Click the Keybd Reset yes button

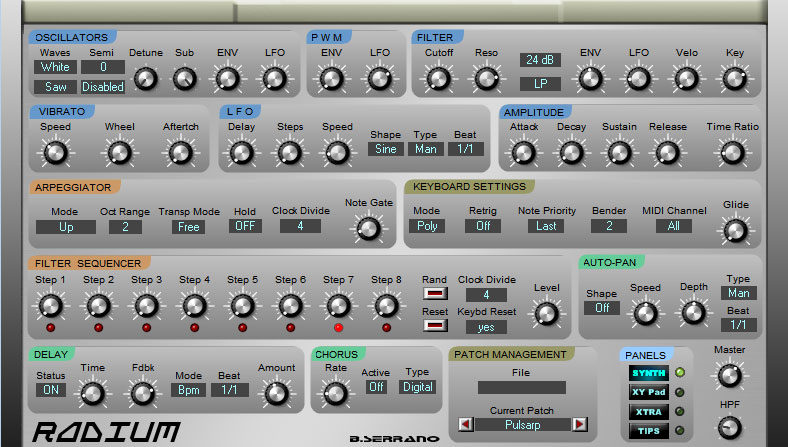click(486, 327)
